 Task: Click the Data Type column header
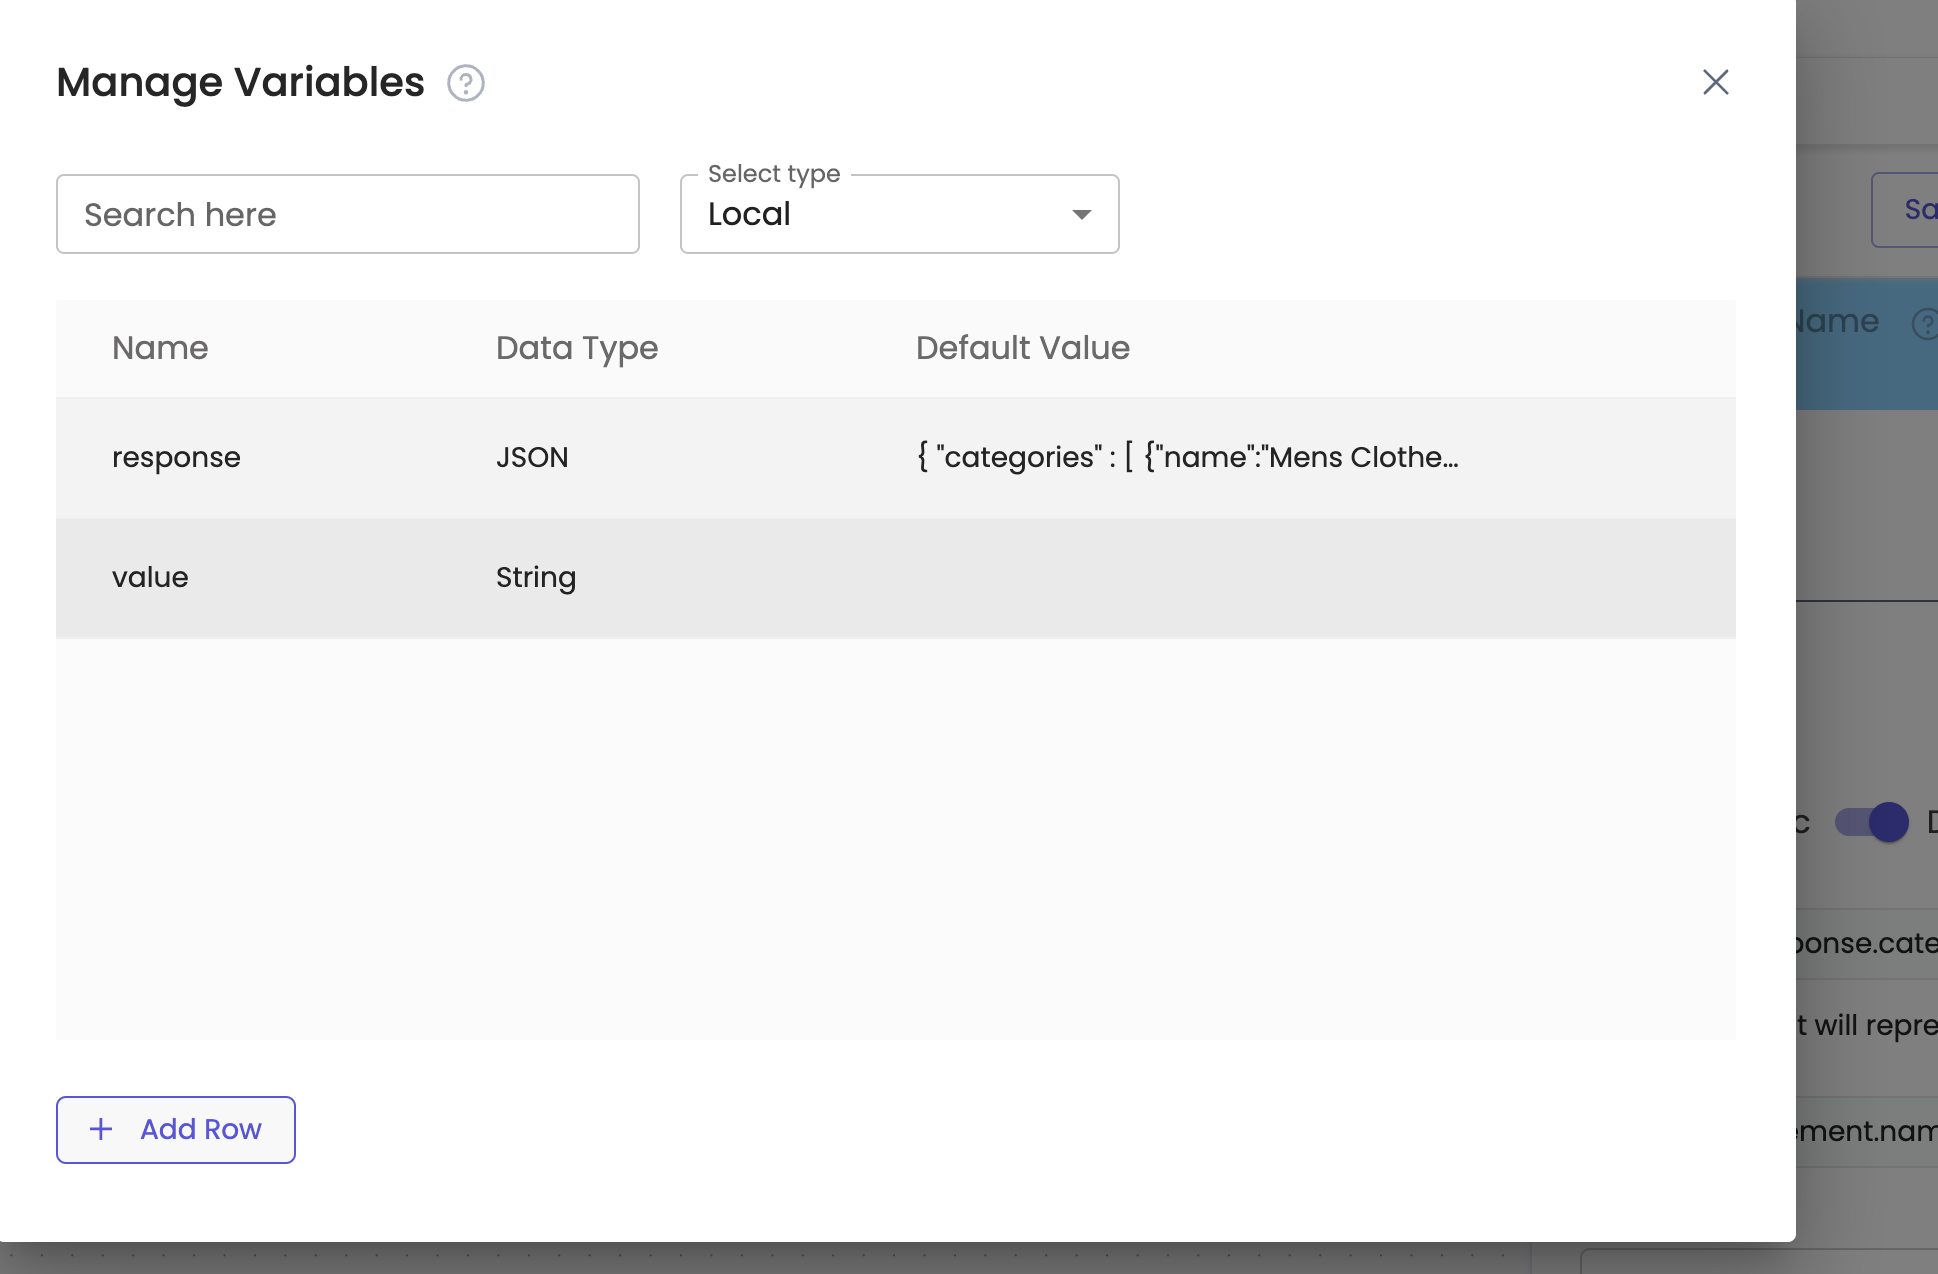[x=577, y=348]
